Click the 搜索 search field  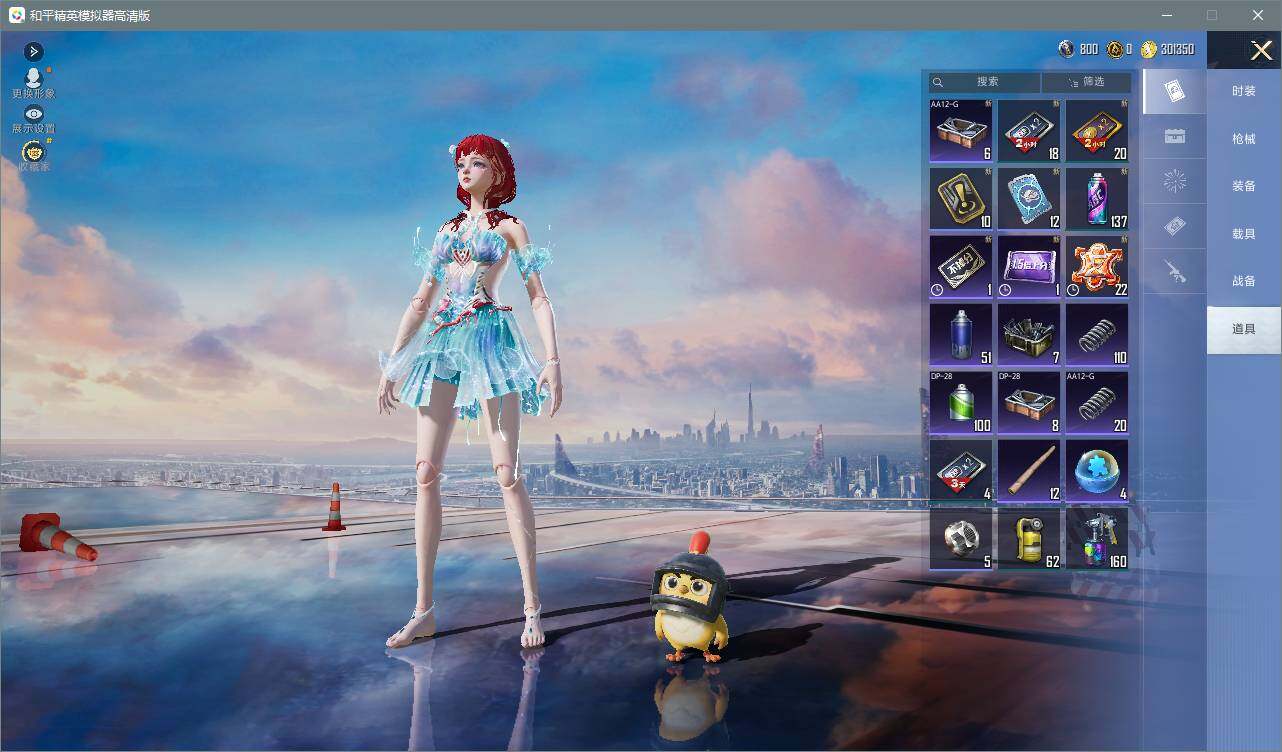[x=985, y=82]
